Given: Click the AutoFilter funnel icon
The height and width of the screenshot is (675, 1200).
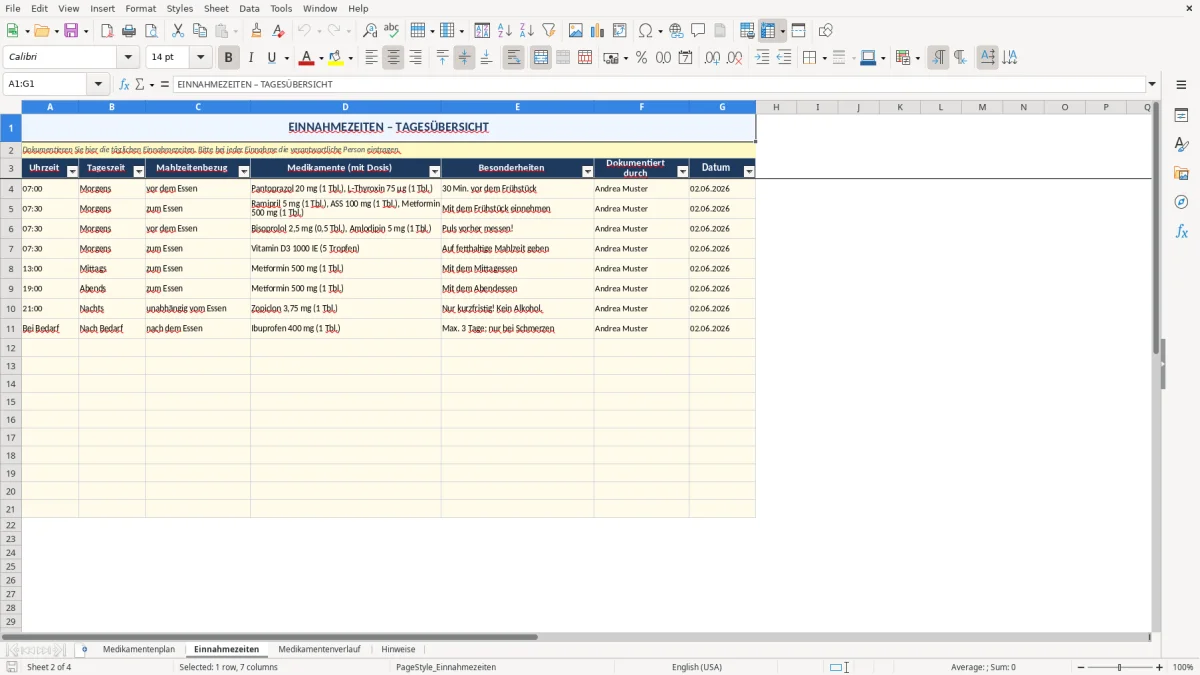Looking at the screenshot, I should pyautogui.click(x=549, y=31).
